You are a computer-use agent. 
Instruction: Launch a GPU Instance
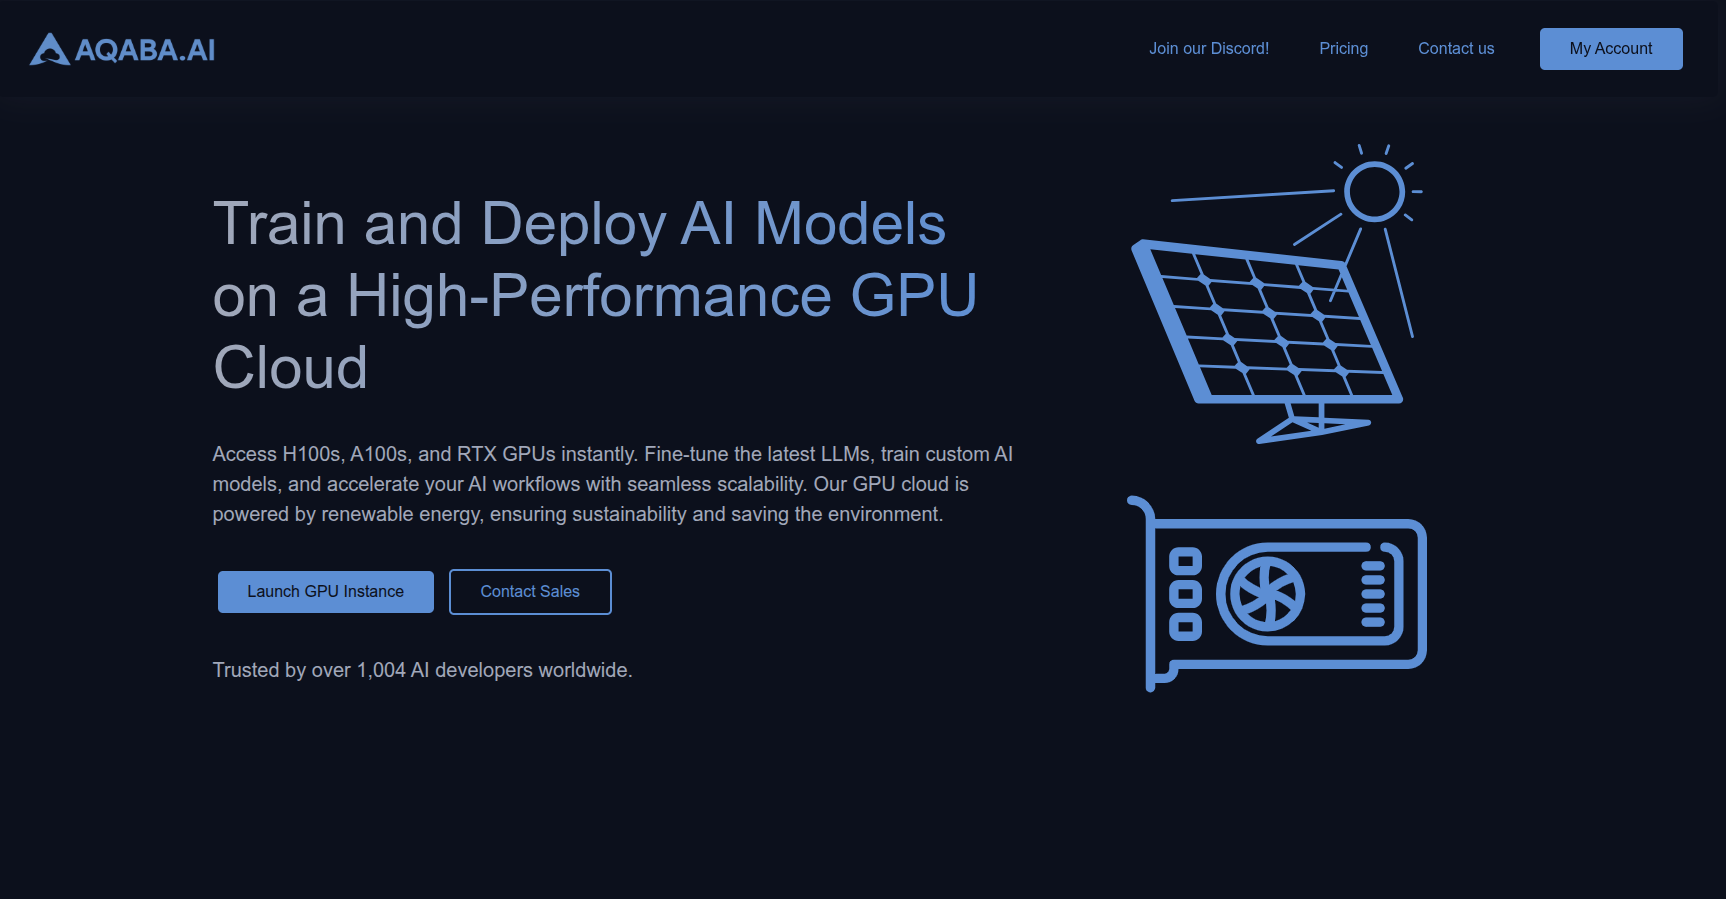point(325,592)
